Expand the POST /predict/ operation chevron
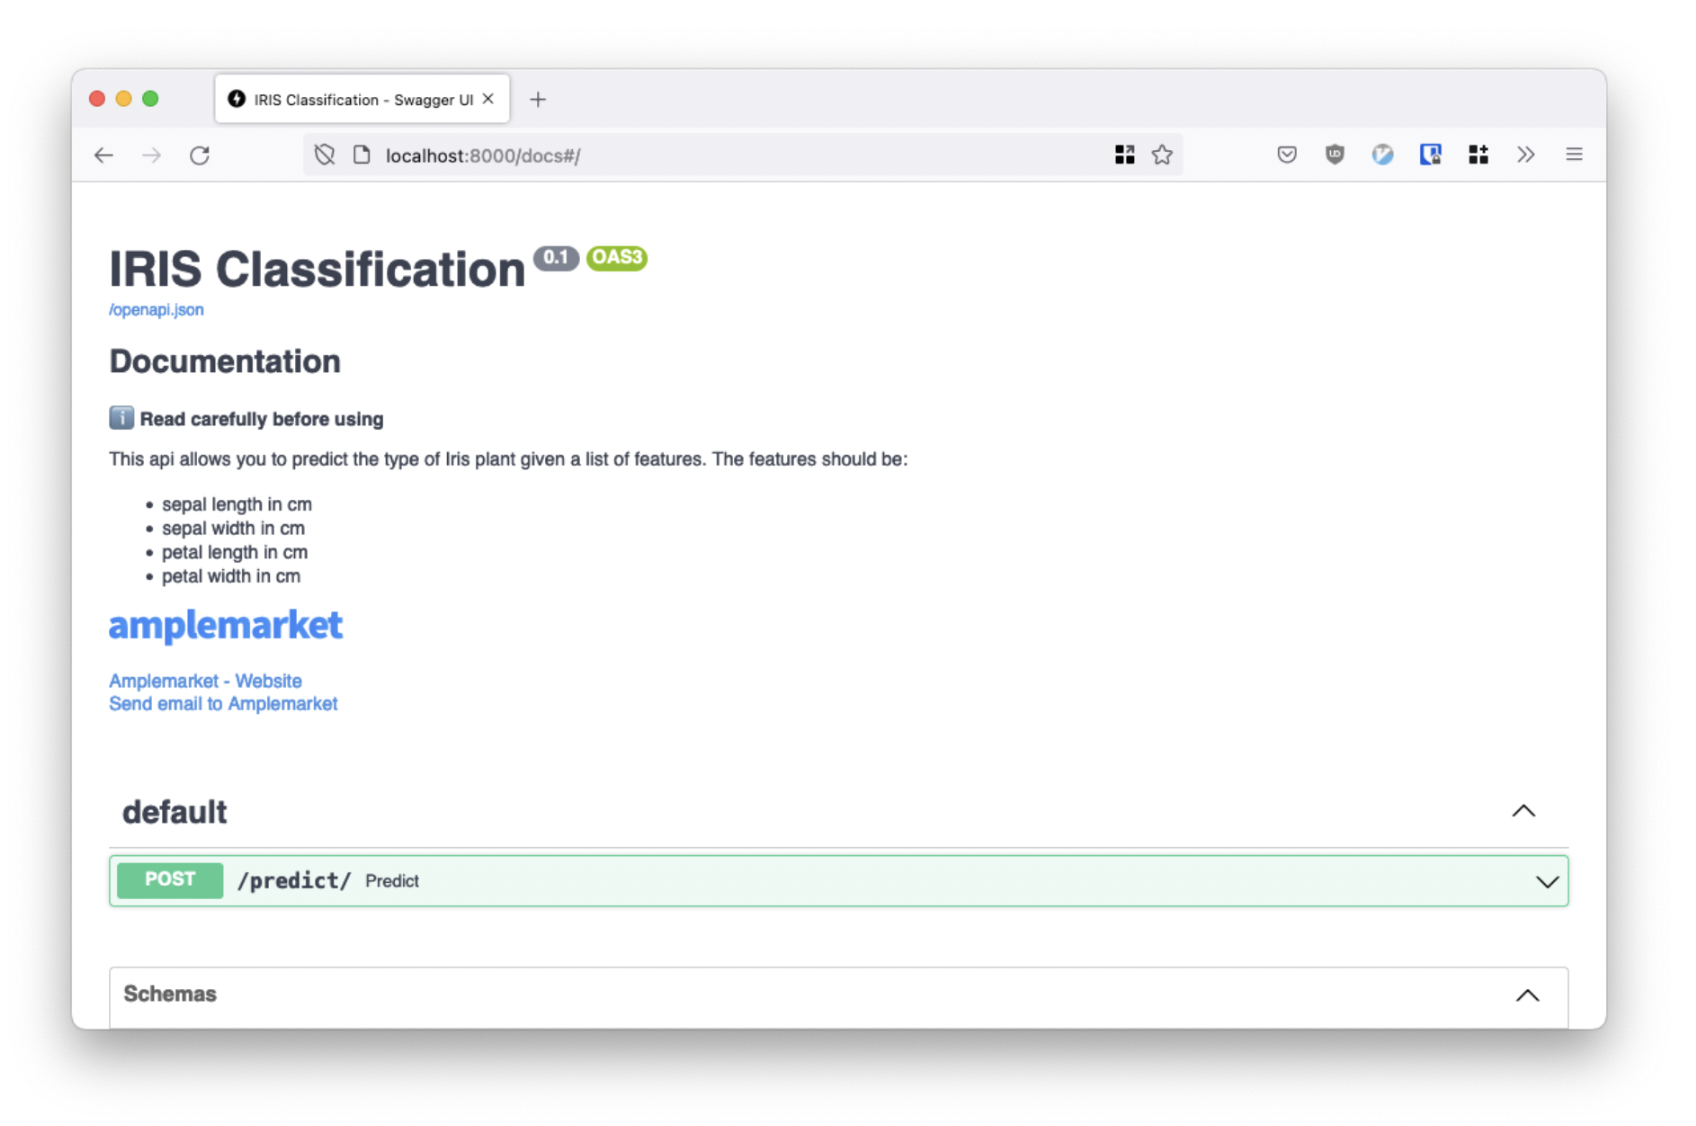The image size is (1696, 1126). [1547, 882]
